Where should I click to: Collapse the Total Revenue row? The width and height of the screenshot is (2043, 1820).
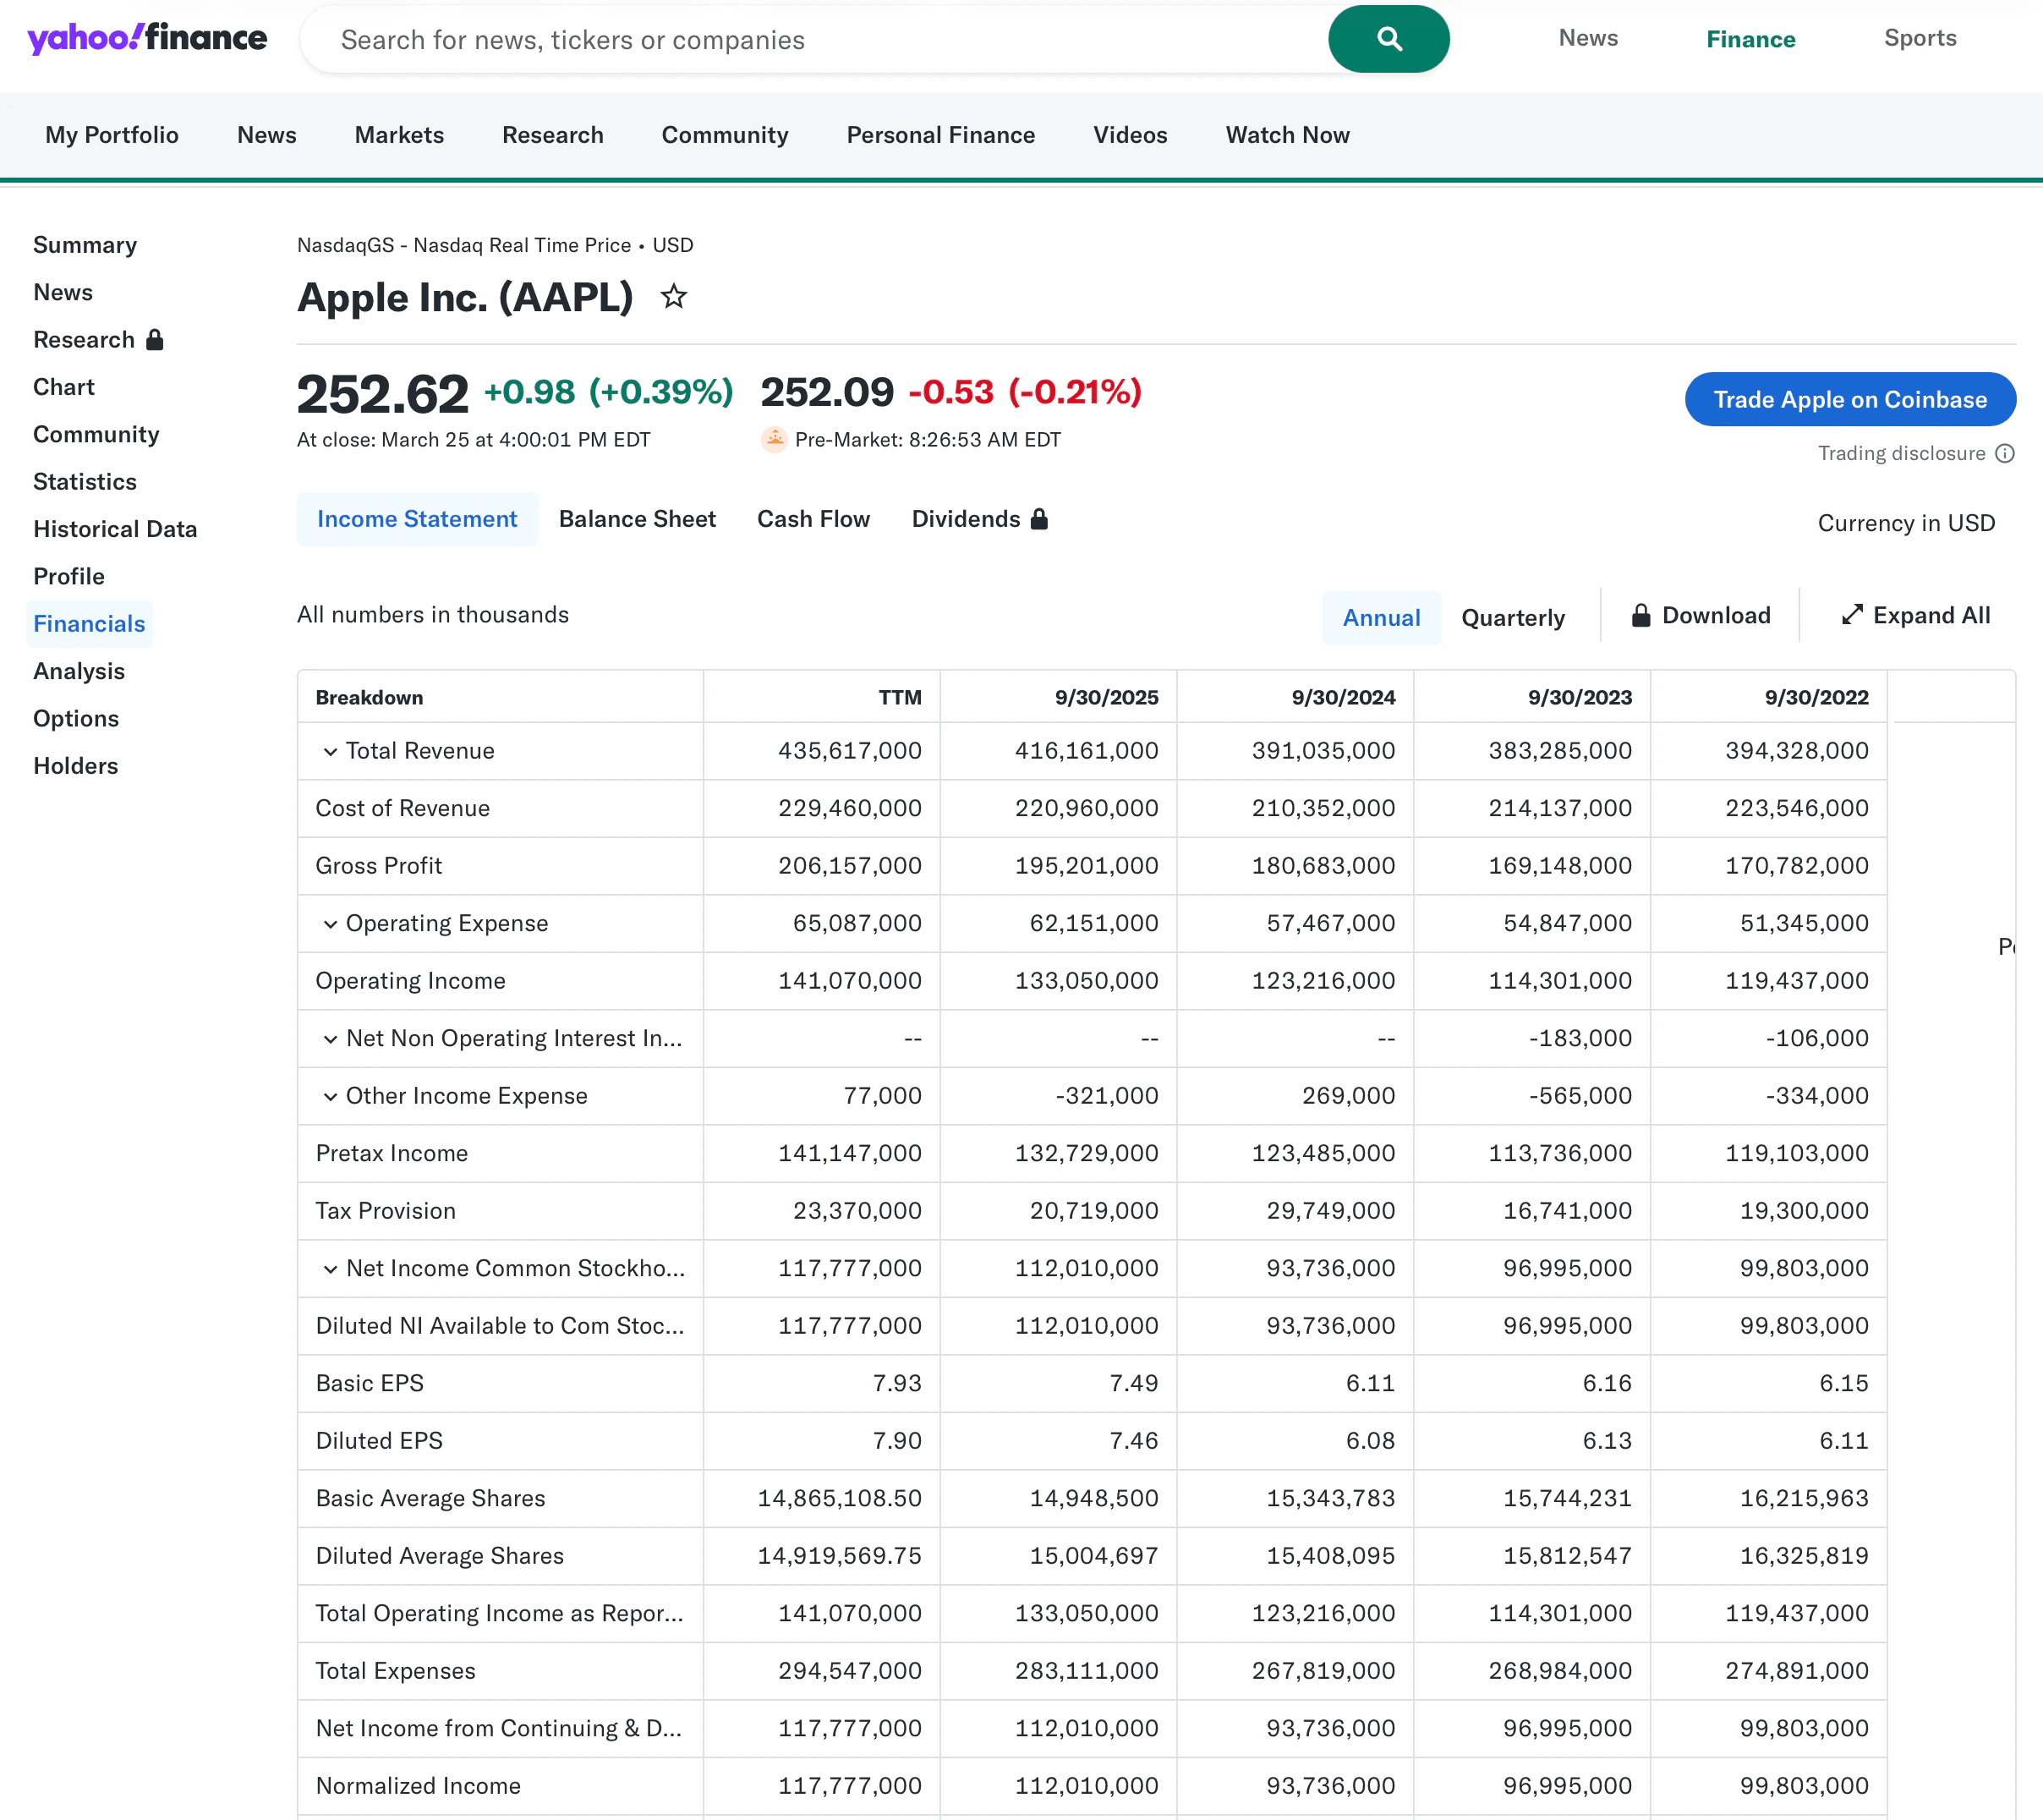click(329, 751)
